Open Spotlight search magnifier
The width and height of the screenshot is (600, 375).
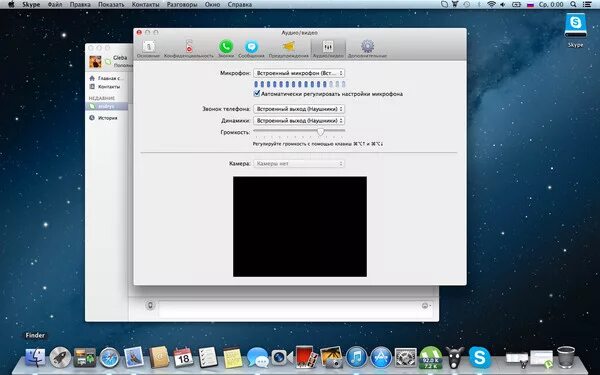573,5
